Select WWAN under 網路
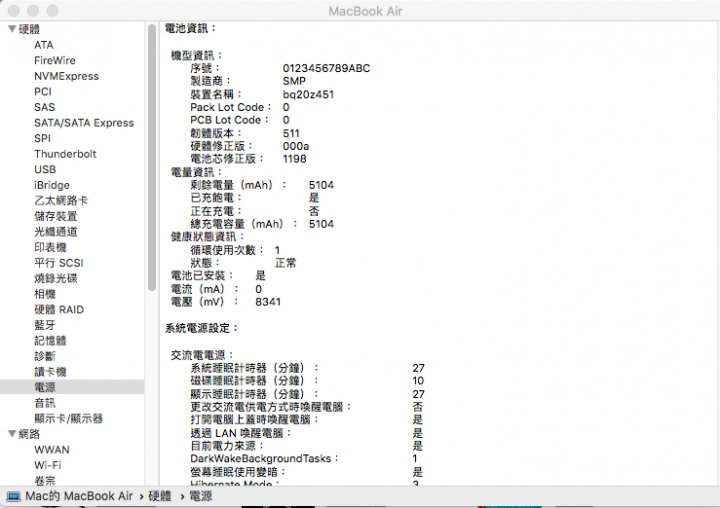 click(x=52, y=450)
